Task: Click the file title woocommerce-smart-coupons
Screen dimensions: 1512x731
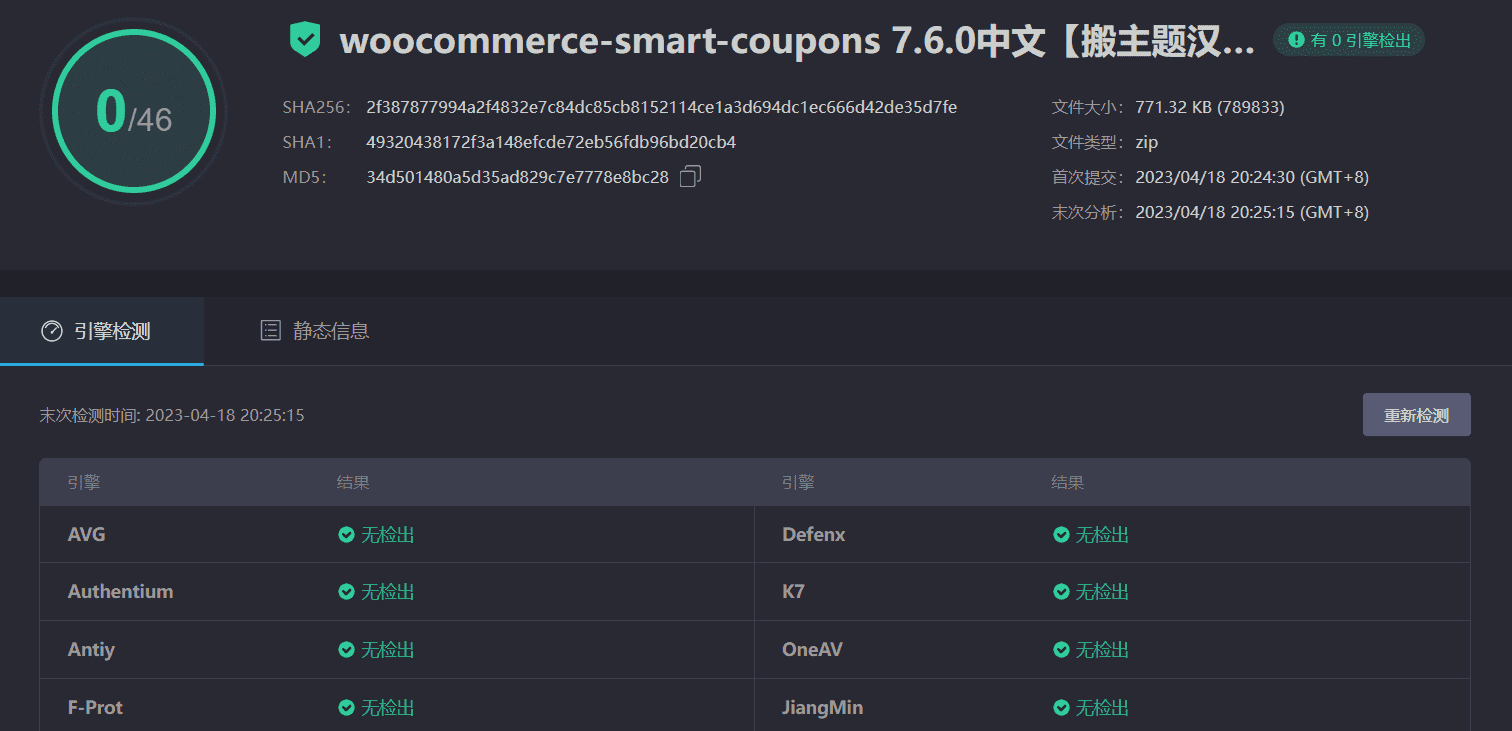Action: click(797, 41)
